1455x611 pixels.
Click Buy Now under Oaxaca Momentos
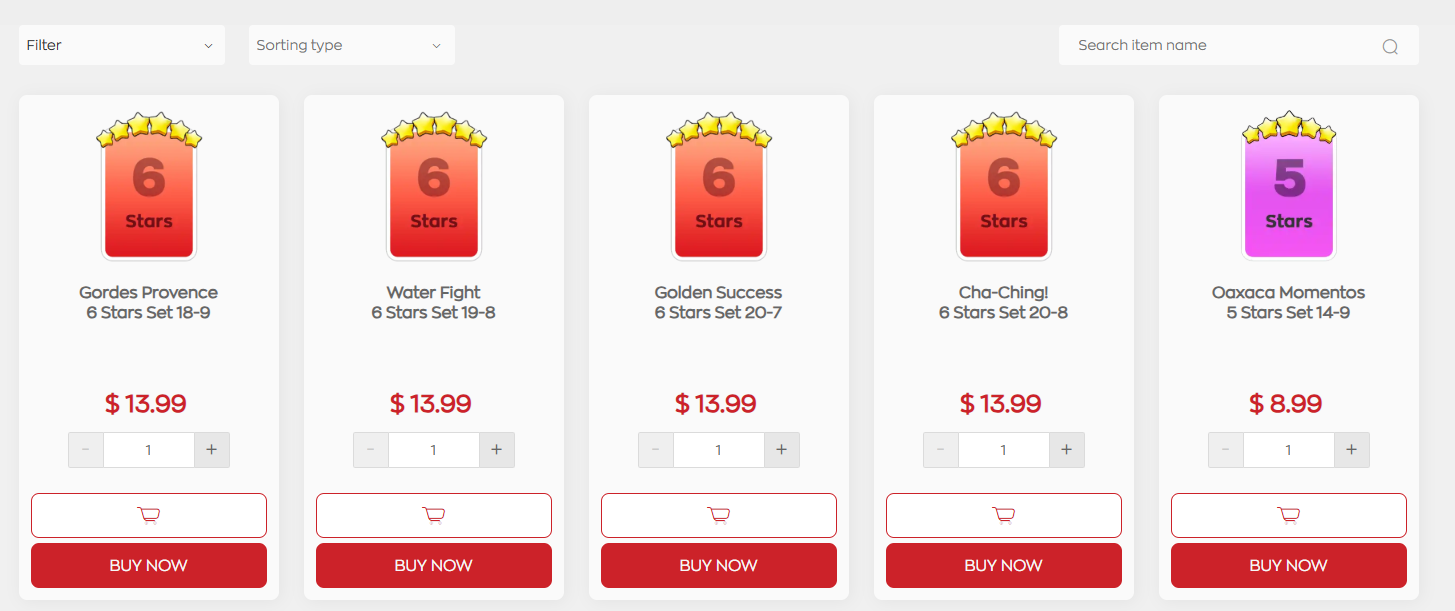pos(1288,566)
